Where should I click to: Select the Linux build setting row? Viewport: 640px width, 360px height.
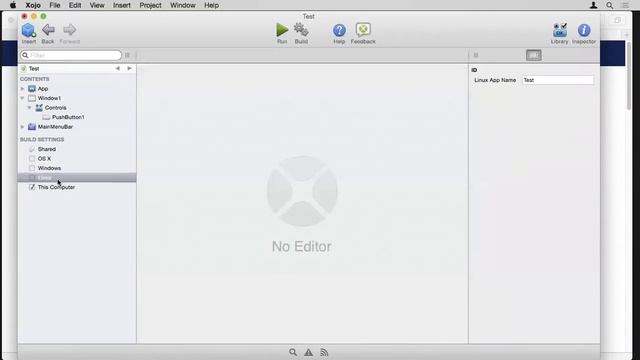(77, 178)
